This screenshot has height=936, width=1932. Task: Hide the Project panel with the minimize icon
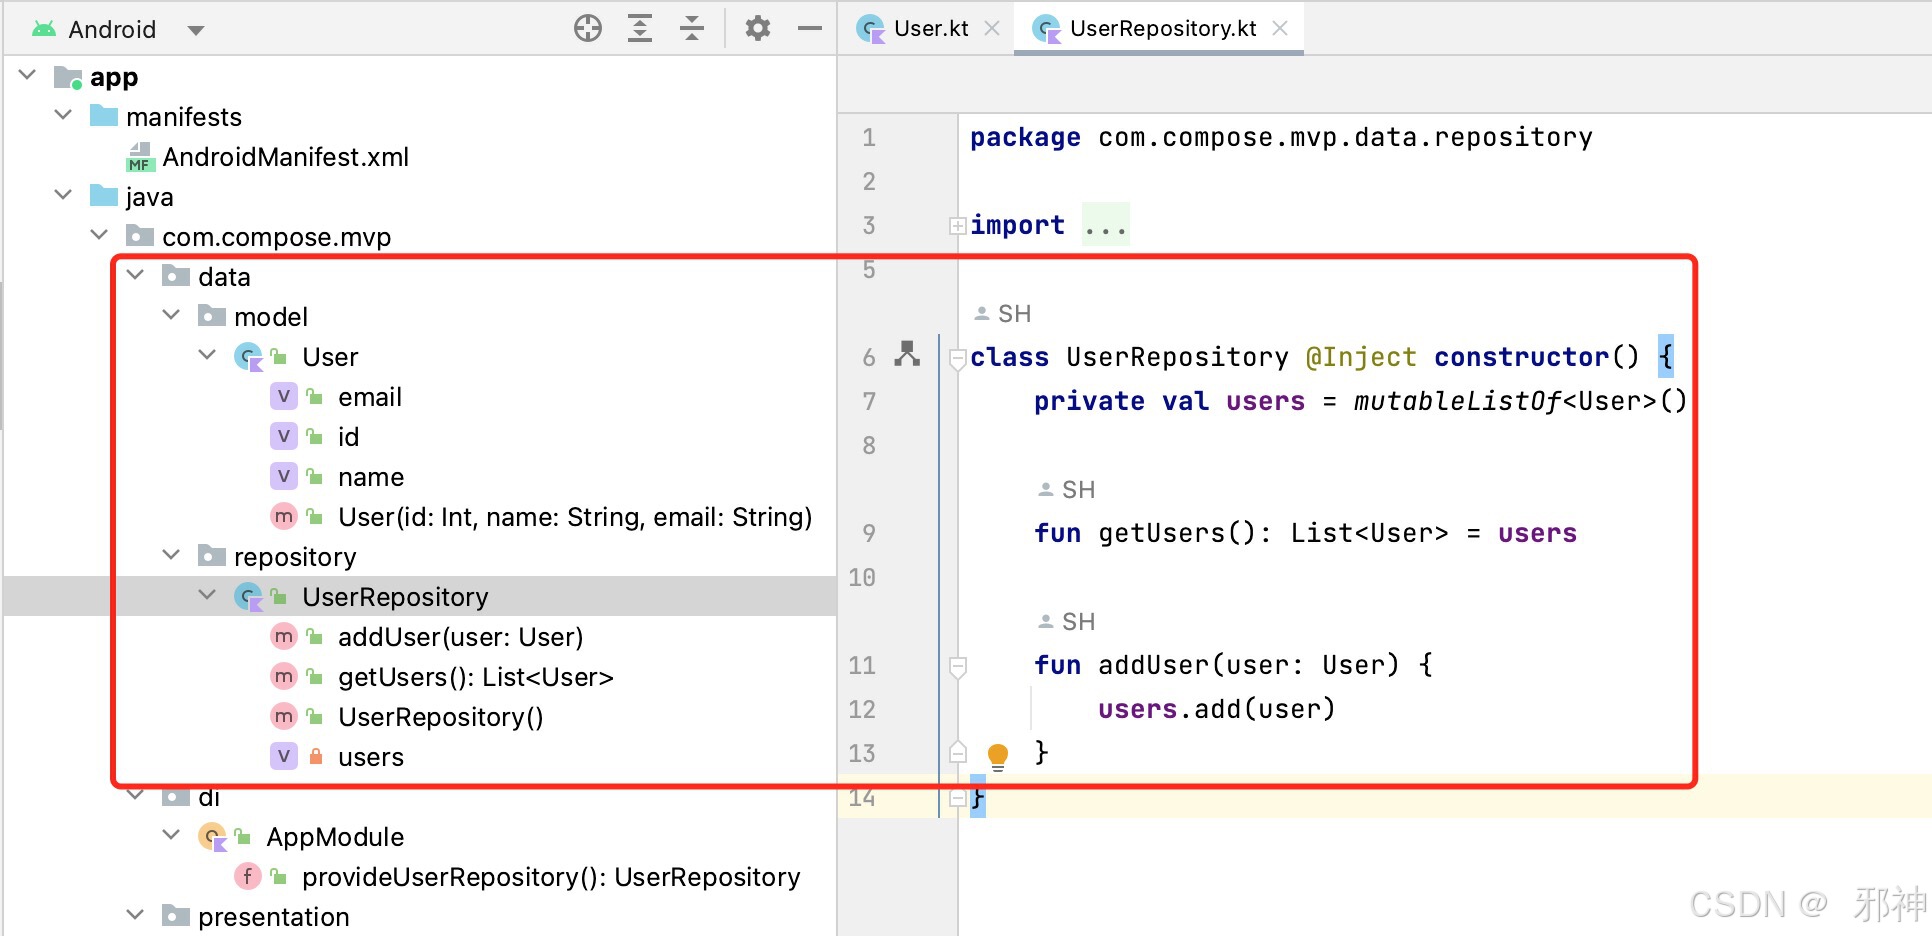pos(810,28)
